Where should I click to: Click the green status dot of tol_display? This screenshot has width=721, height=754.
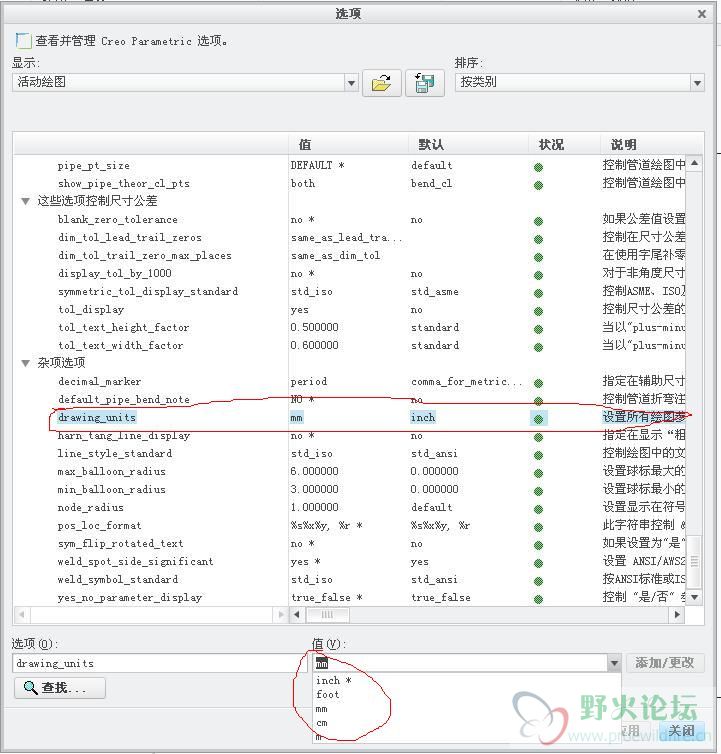(x=539, y=311)
